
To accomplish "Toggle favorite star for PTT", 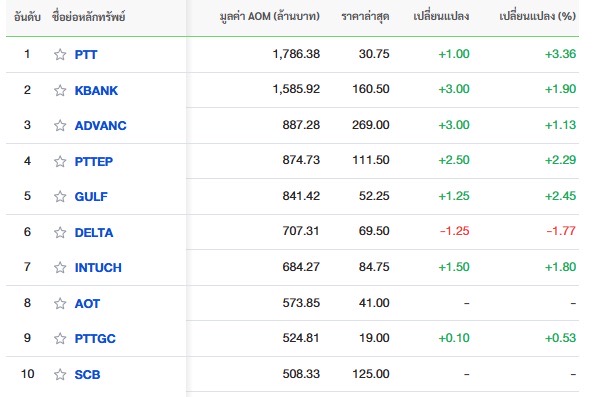I will [60, 55].
